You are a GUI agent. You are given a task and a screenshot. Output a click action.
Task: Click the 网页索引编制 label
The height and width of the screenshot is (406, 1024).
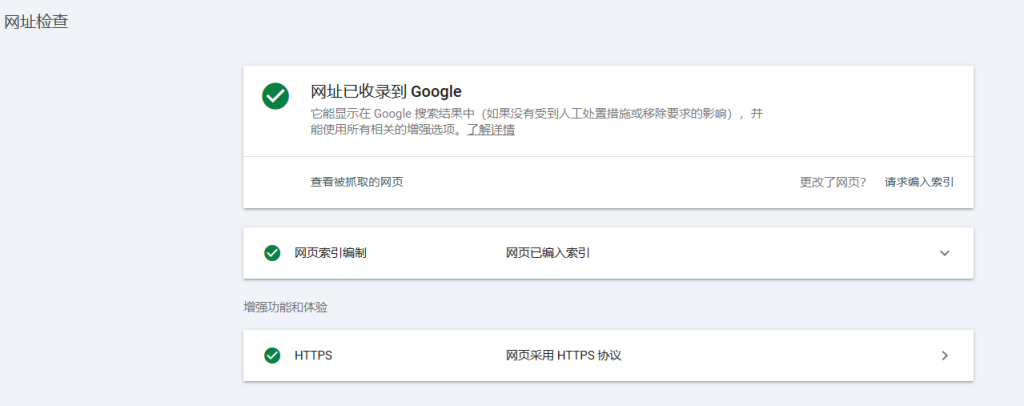pyautogui.click(x=330, y=253)
